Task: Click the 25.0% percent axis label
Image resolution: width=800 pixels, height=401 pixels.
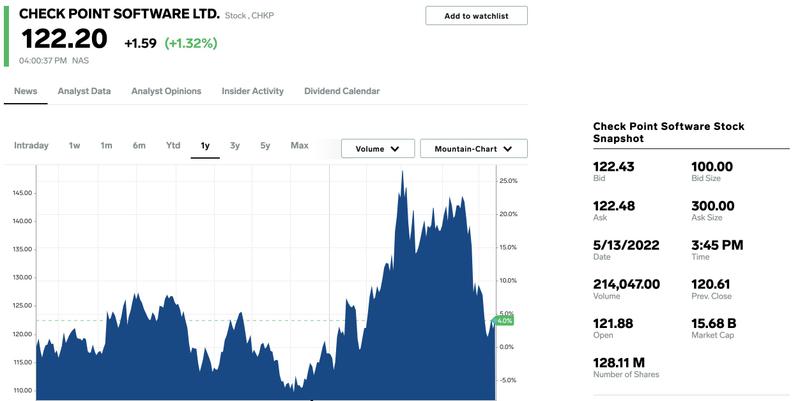Action: [508, 181]
